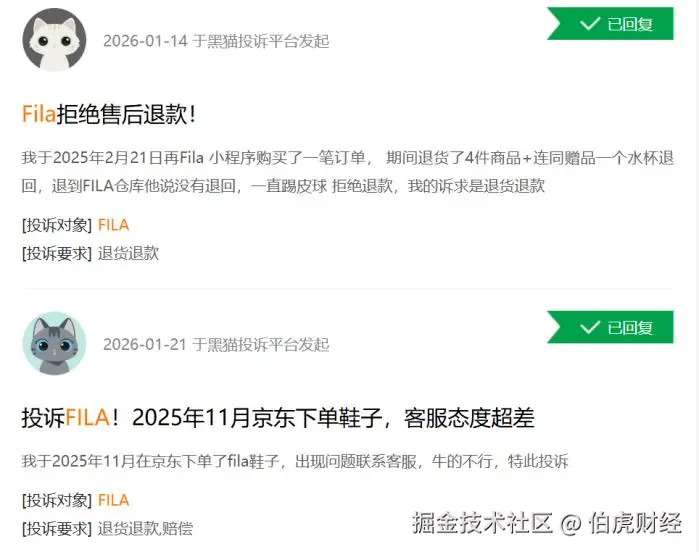This screenshot has width=699, height=553.
Task: Click orange Fila word in first title
Action: pos(39,114)
